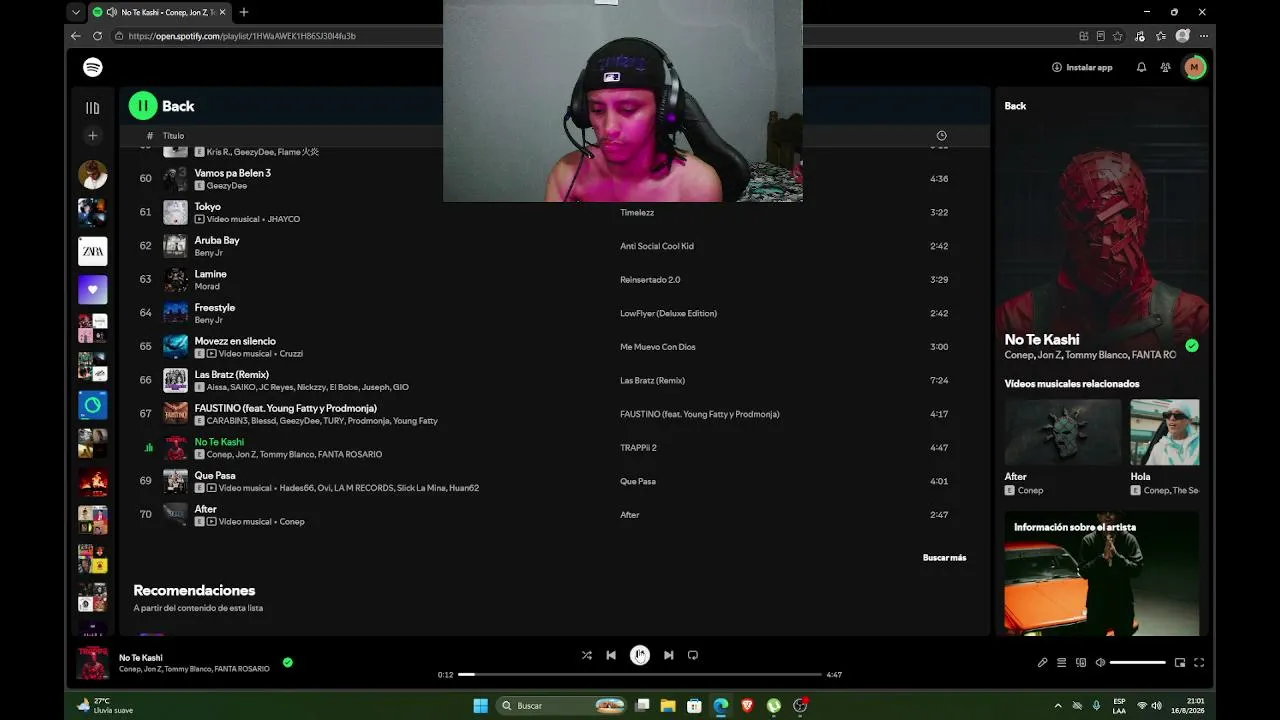Select the Las Bratz (Remix) track title

231,375
